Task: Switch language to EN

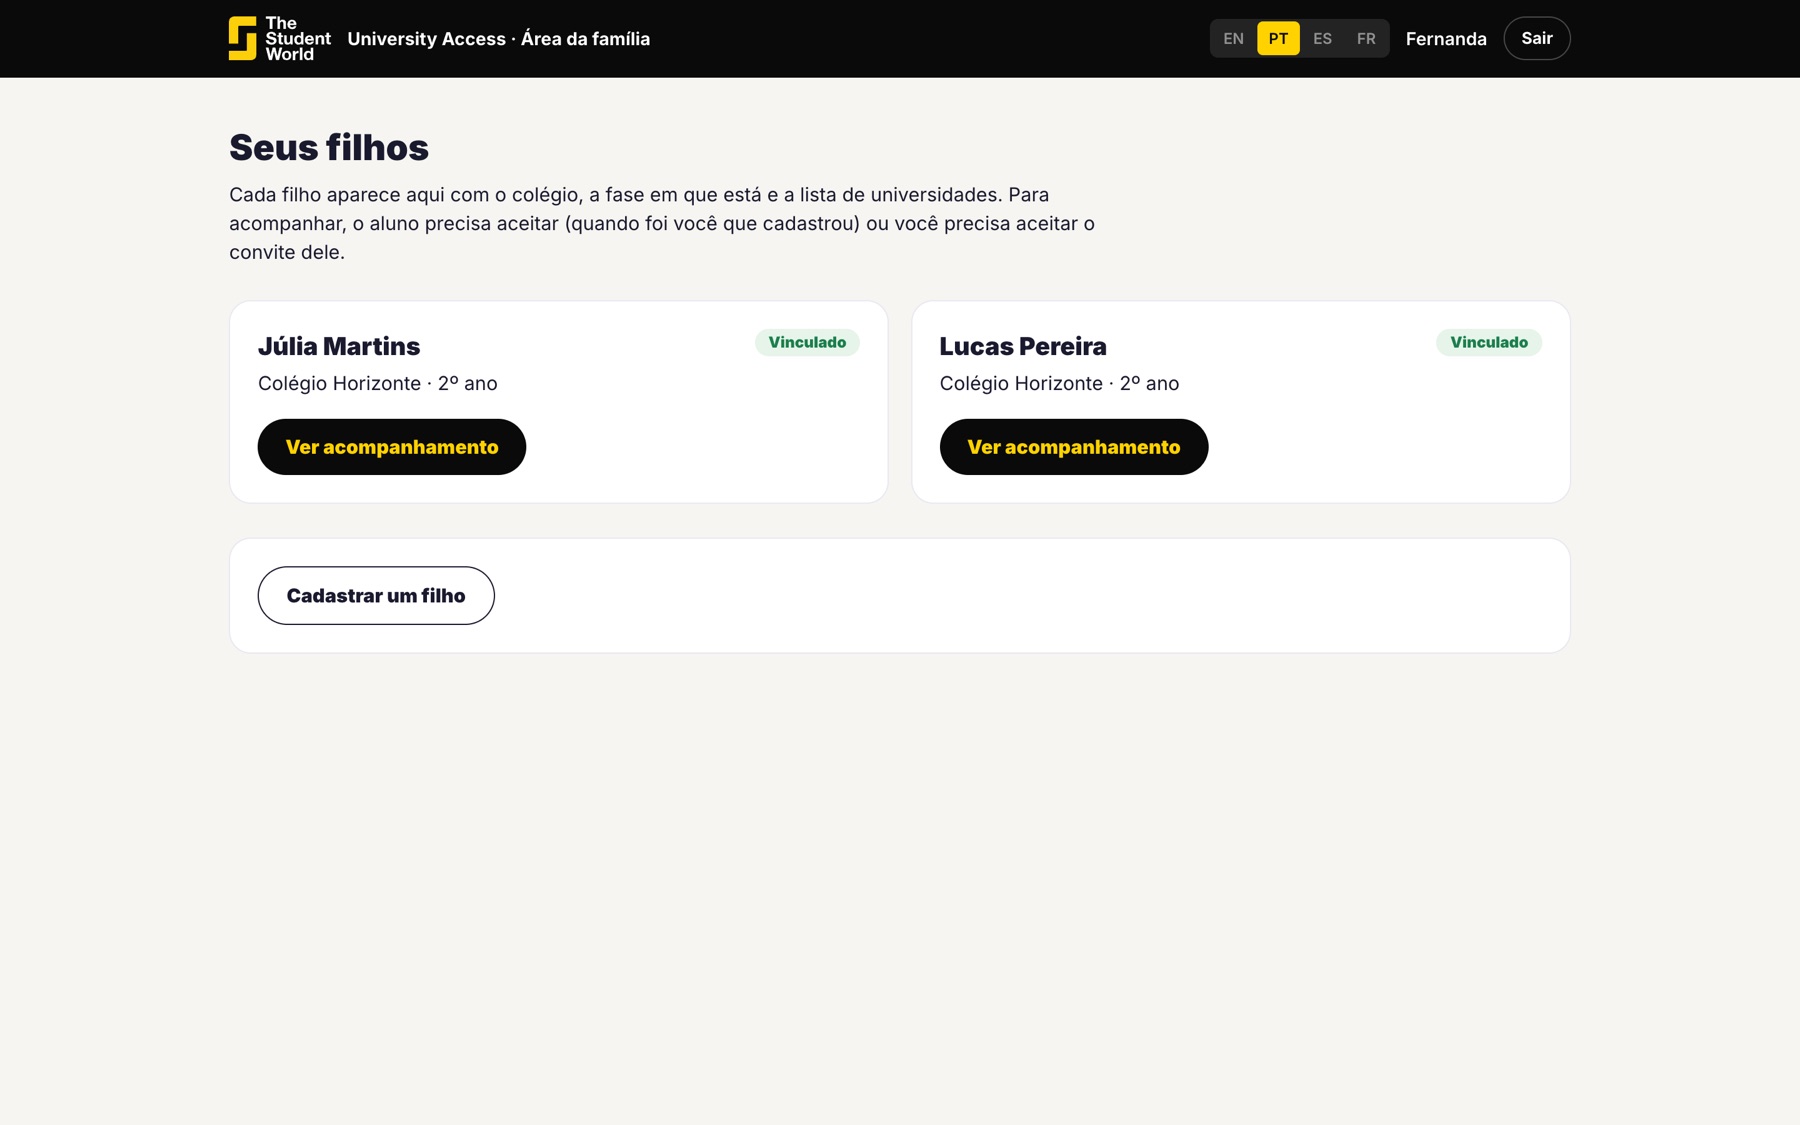Action: point(1233,39)
